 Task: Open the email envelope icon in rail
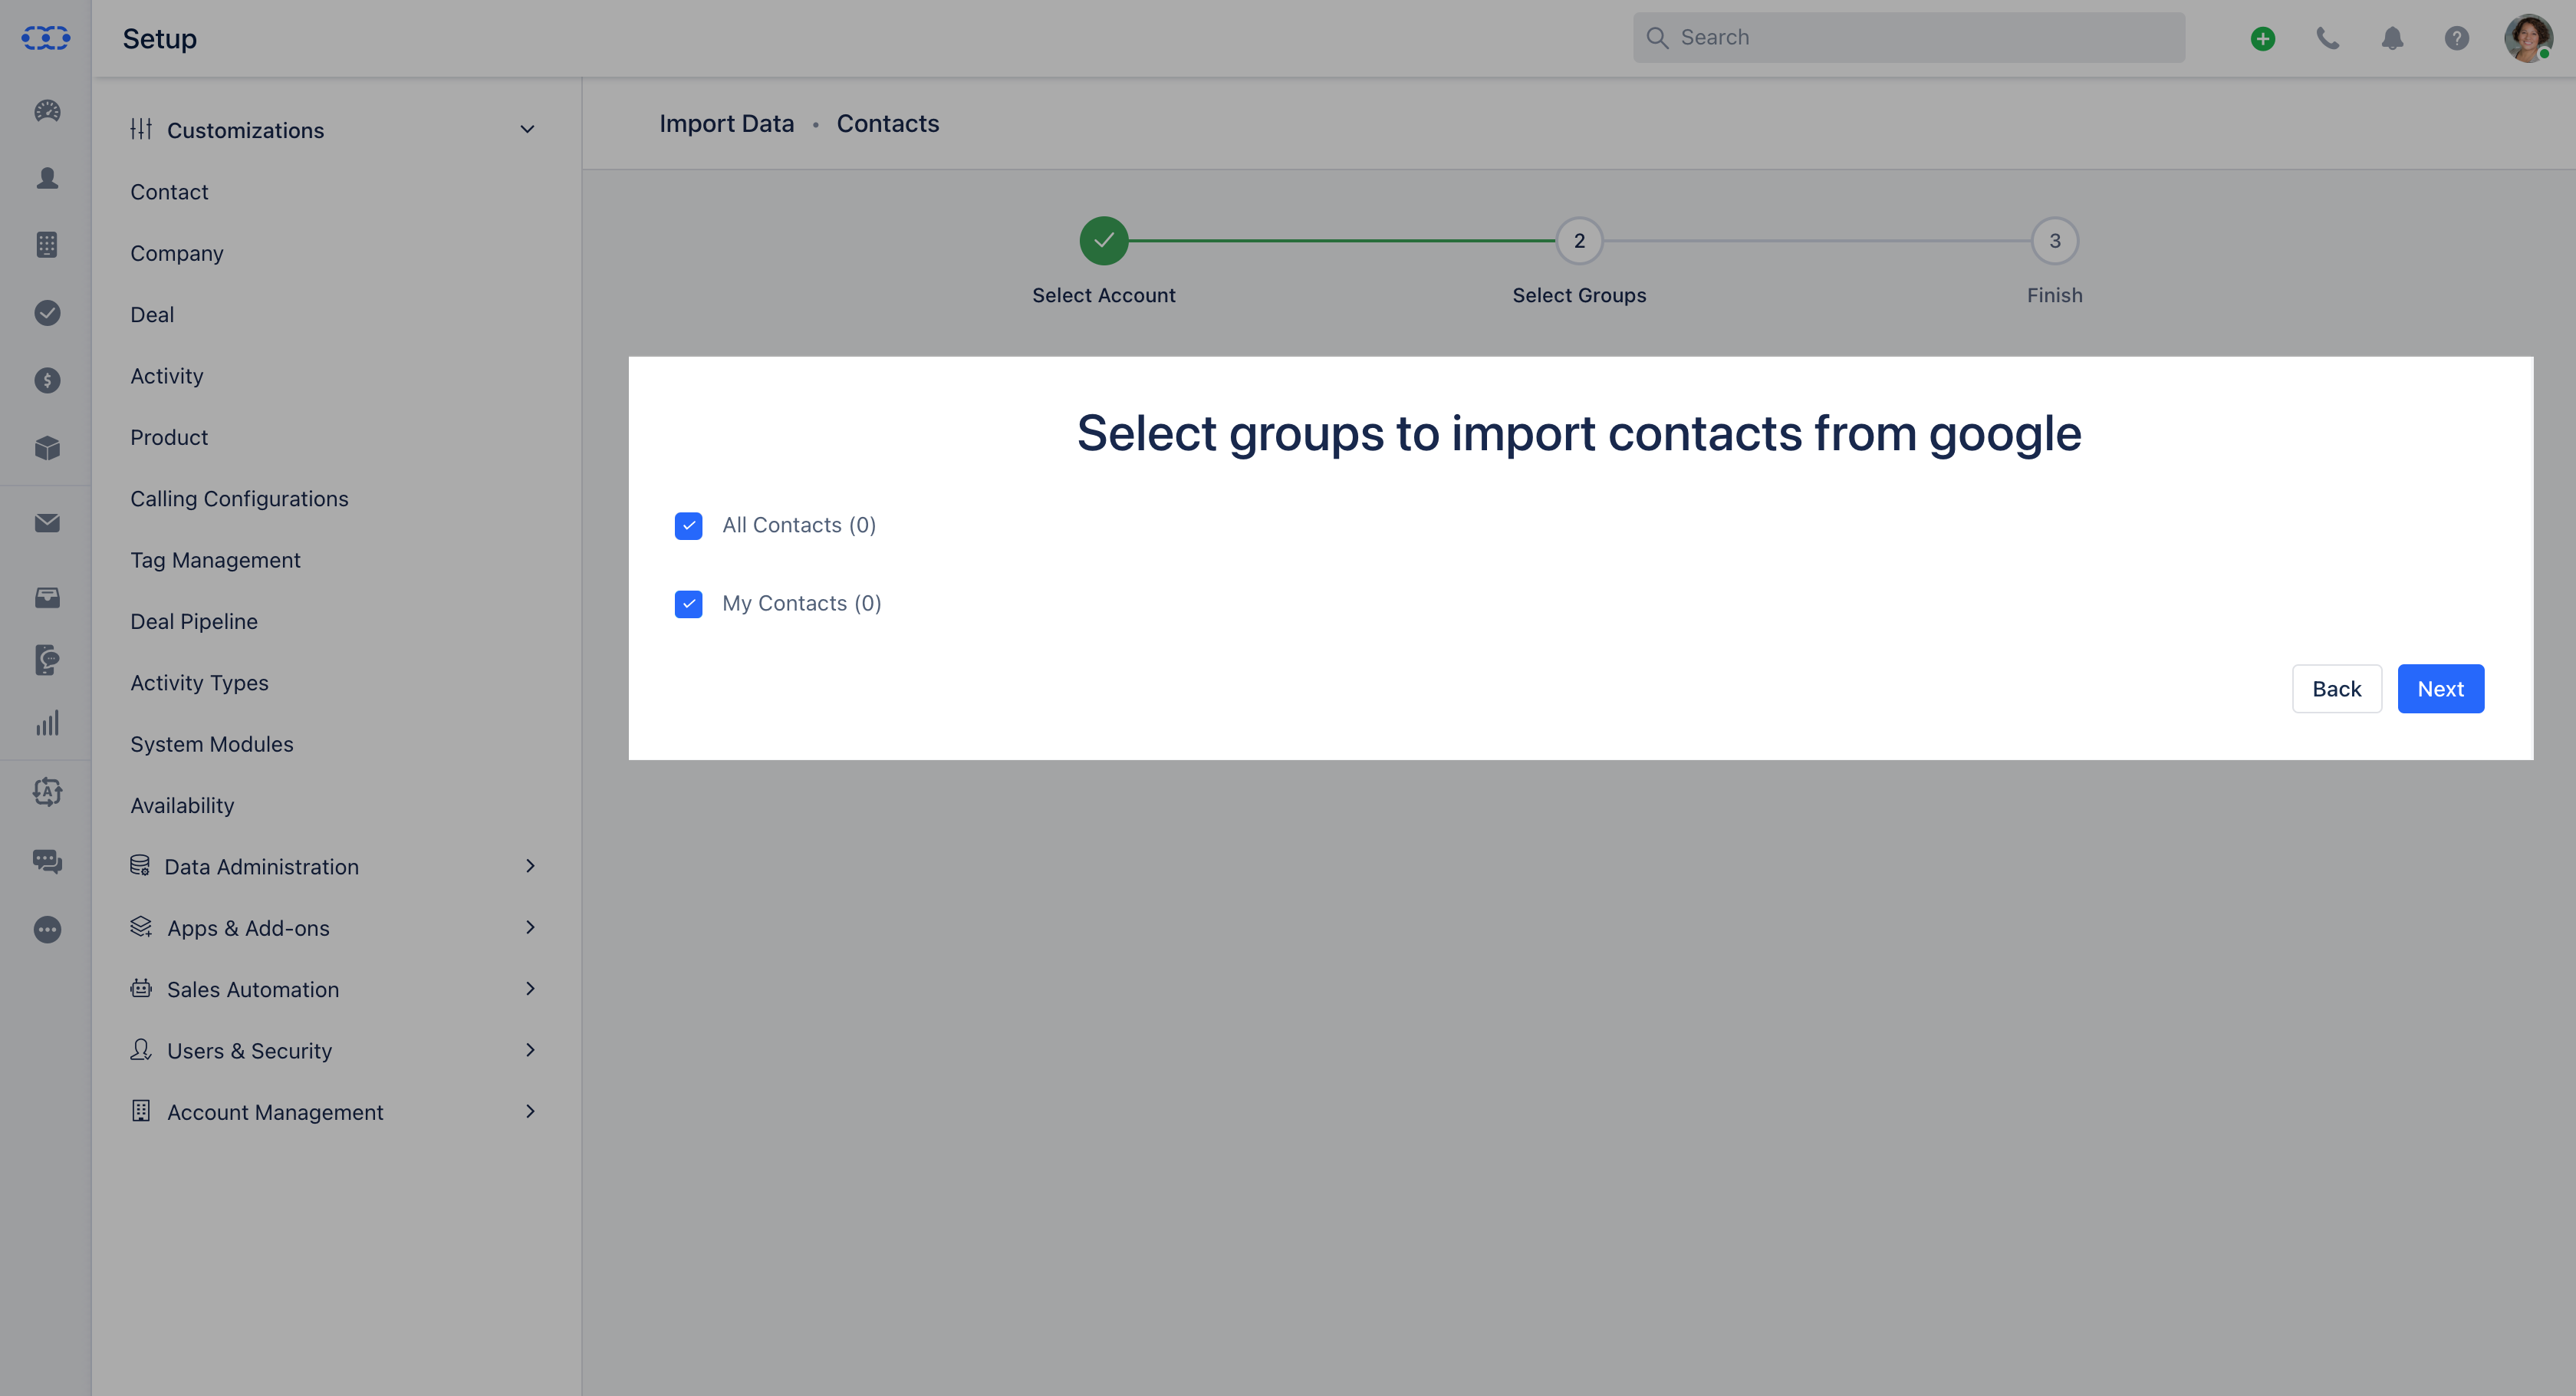tap(47, 523)
